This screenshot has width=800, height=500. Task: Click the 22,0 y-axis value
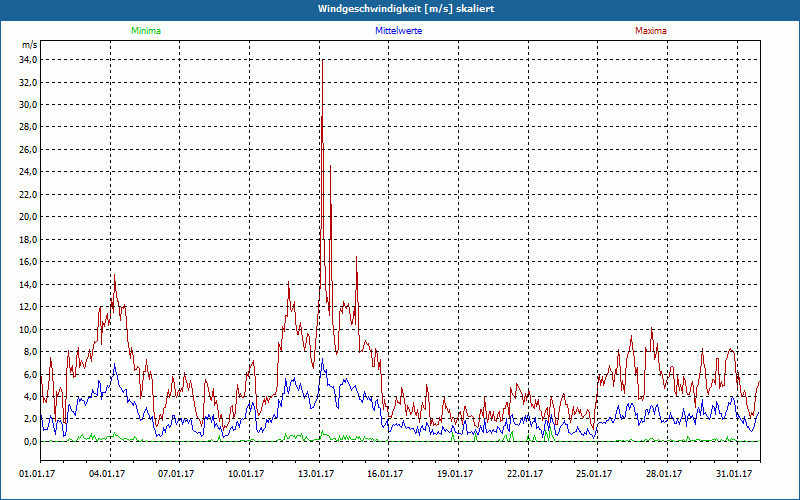[28, 194]
